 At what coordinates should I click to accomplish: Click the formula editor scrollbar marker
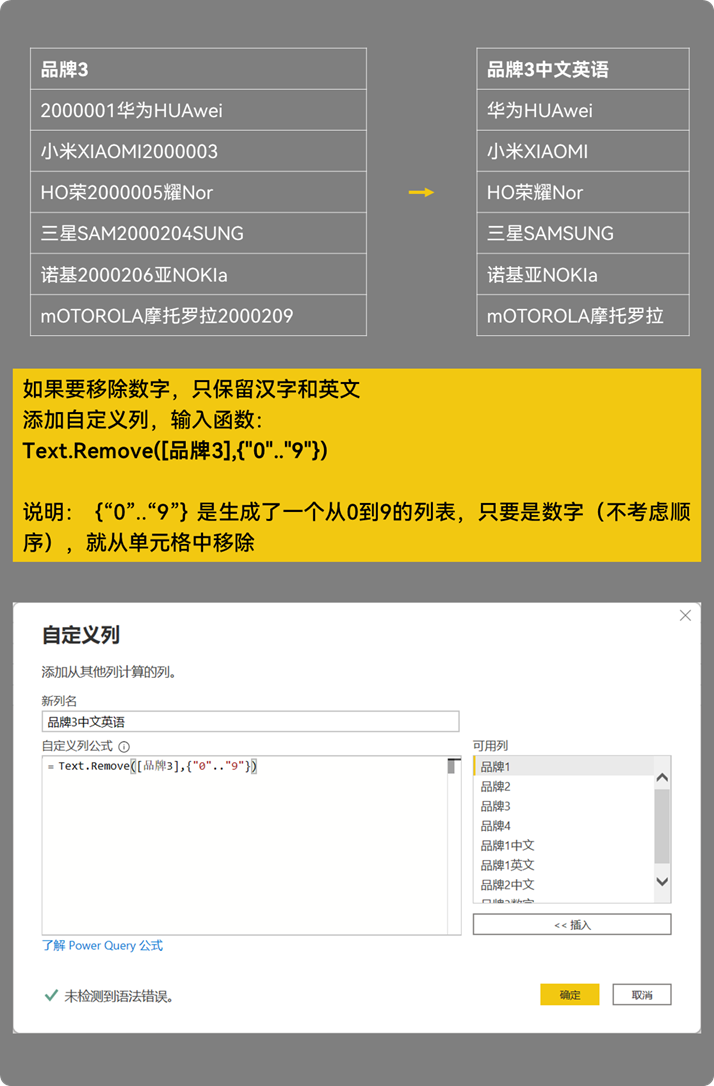[x=454, y=765]
